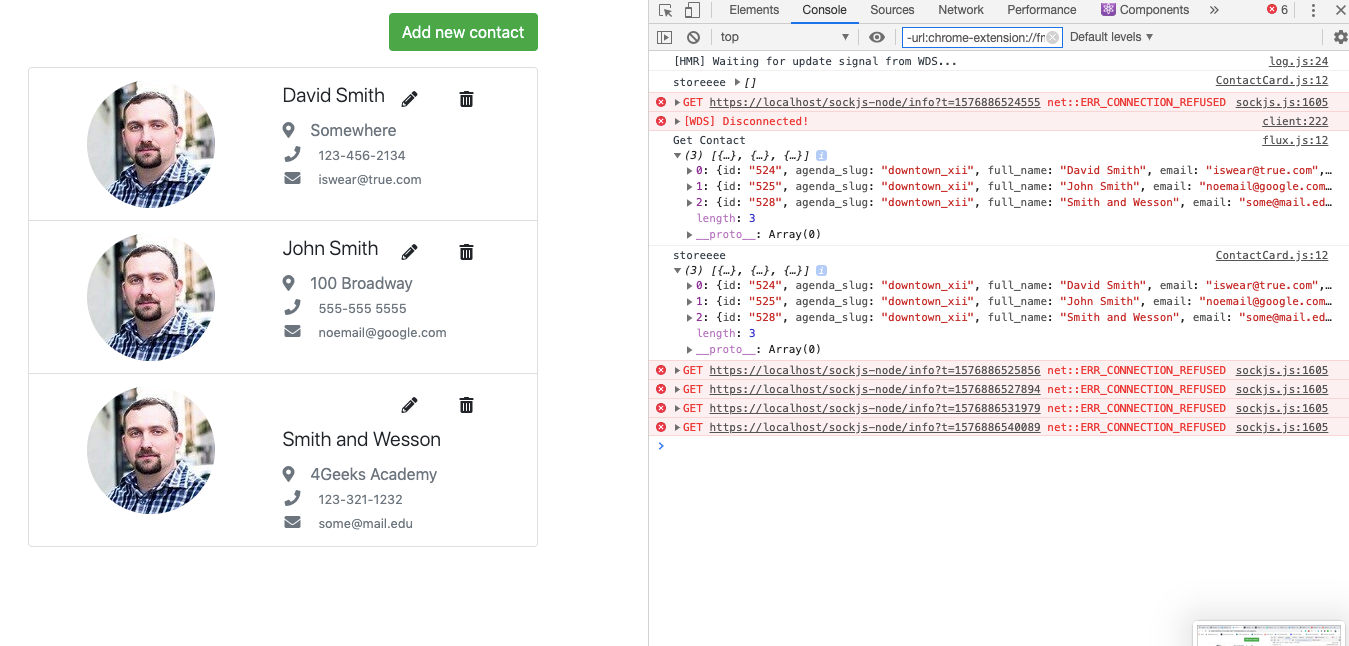This screenshot has height=646, width=1349.
Task: Click the Add new contact button
Action: [x=463, y=32]
